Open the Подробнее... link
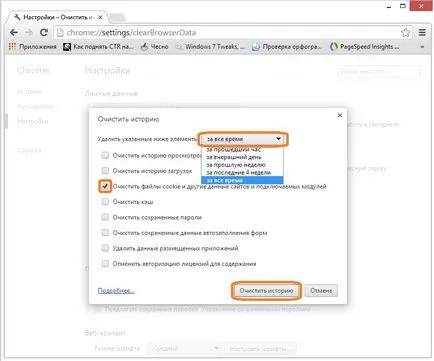 coord(116,291)
